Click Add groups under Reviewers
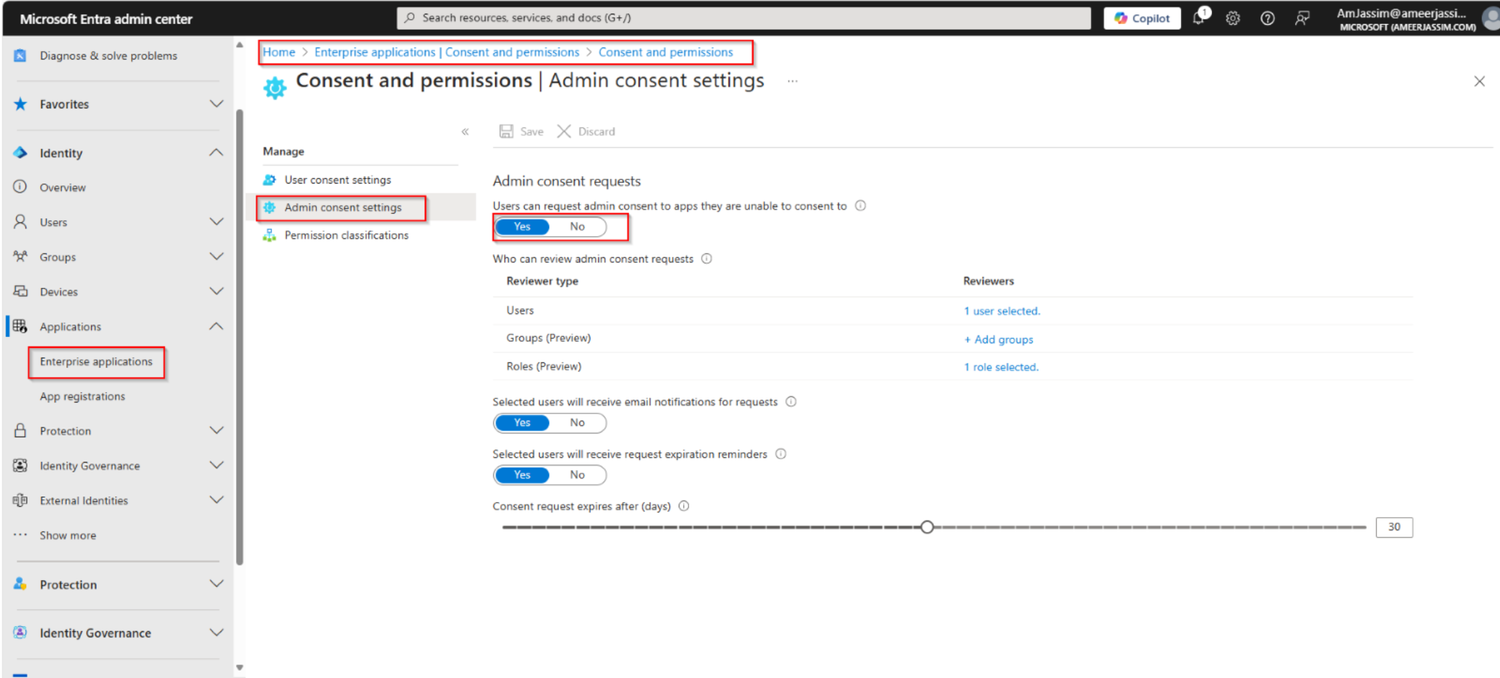 point(998,339)
